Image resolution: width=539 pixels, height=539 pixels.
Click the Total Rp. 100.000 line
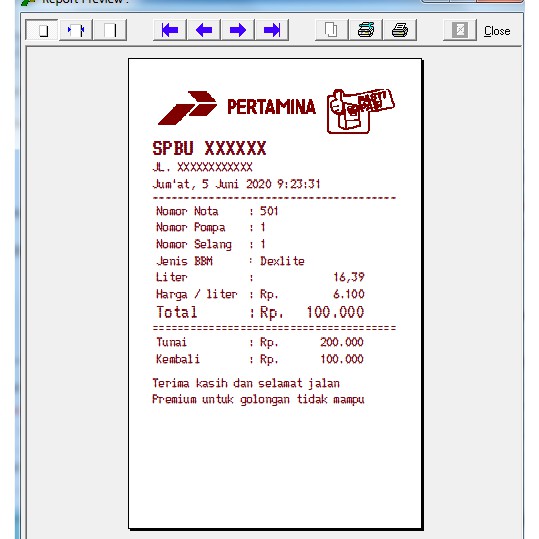click(260, 312)
